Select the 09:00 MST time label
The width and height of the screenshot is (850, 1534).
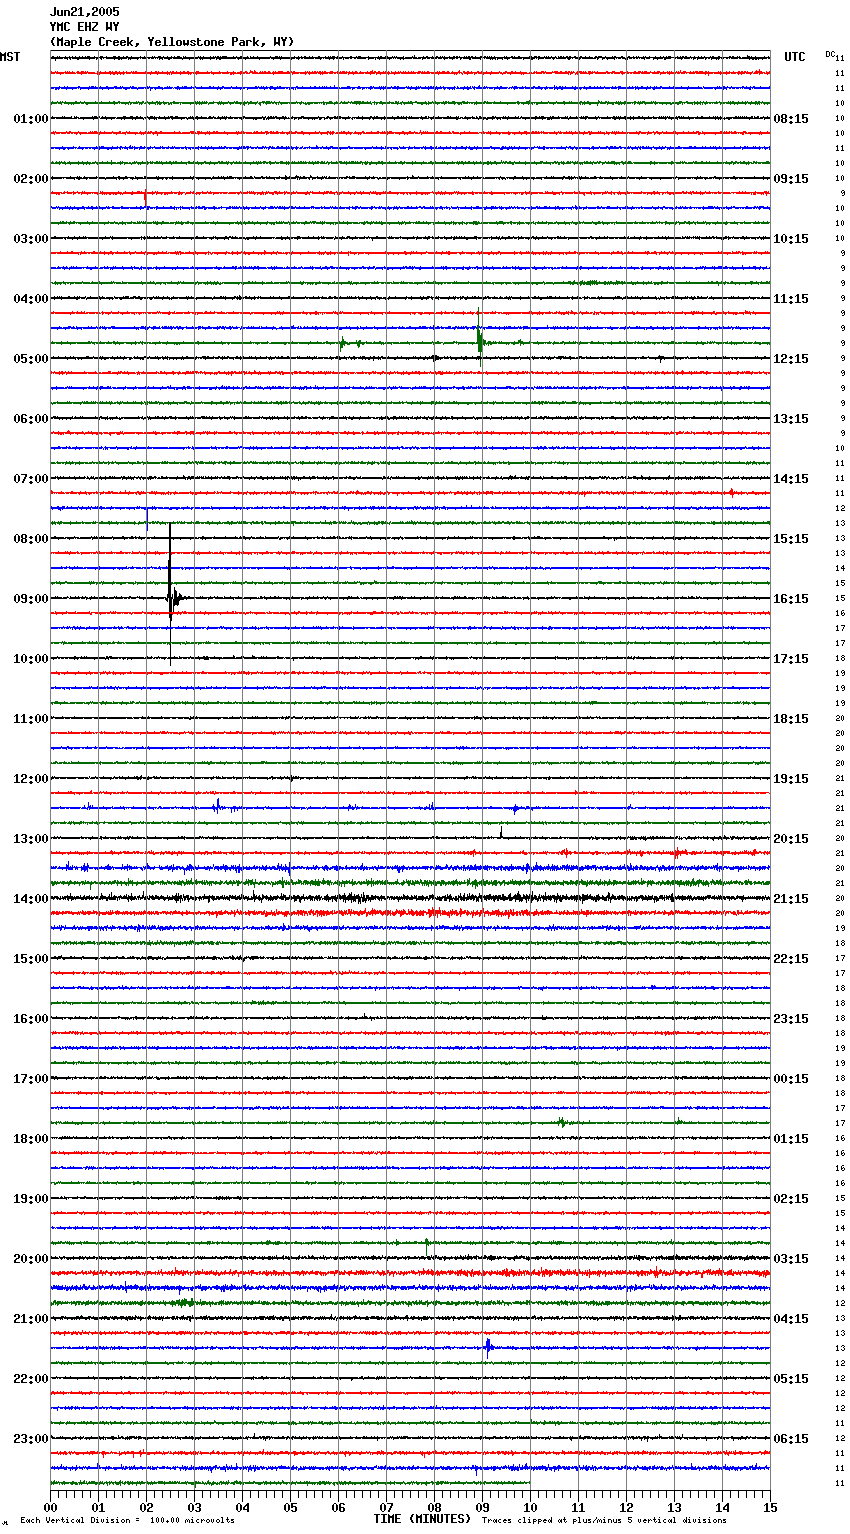(x=31, y=599)
